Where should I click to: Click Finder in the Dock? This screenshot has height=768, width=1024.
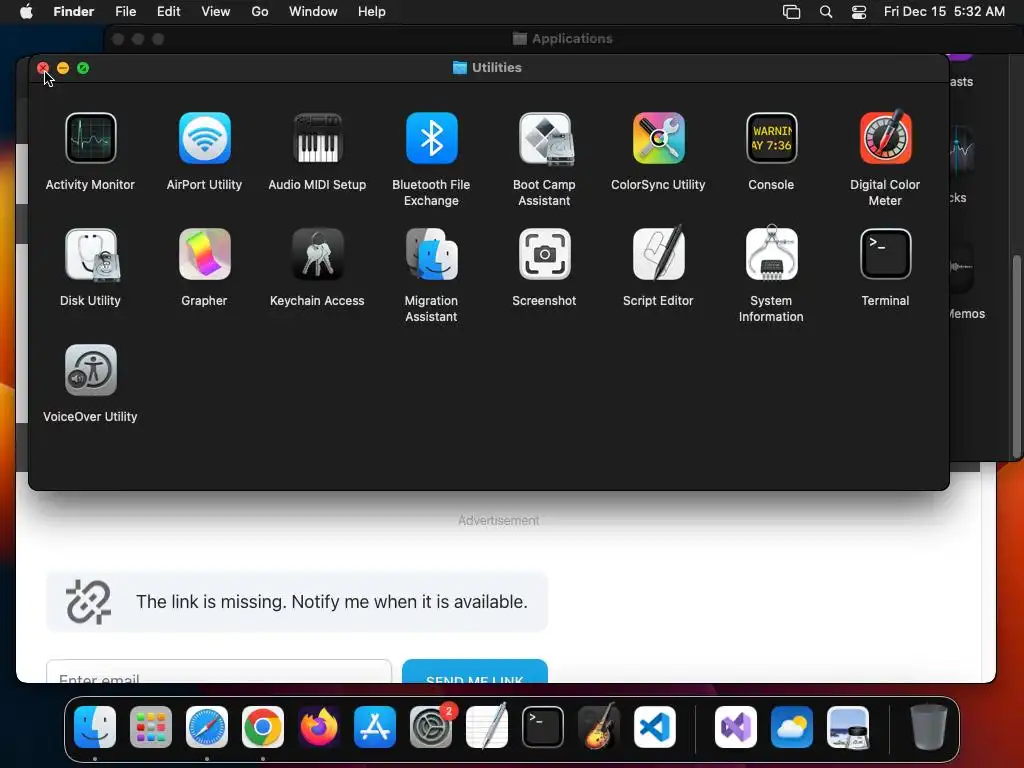point(95,727)
